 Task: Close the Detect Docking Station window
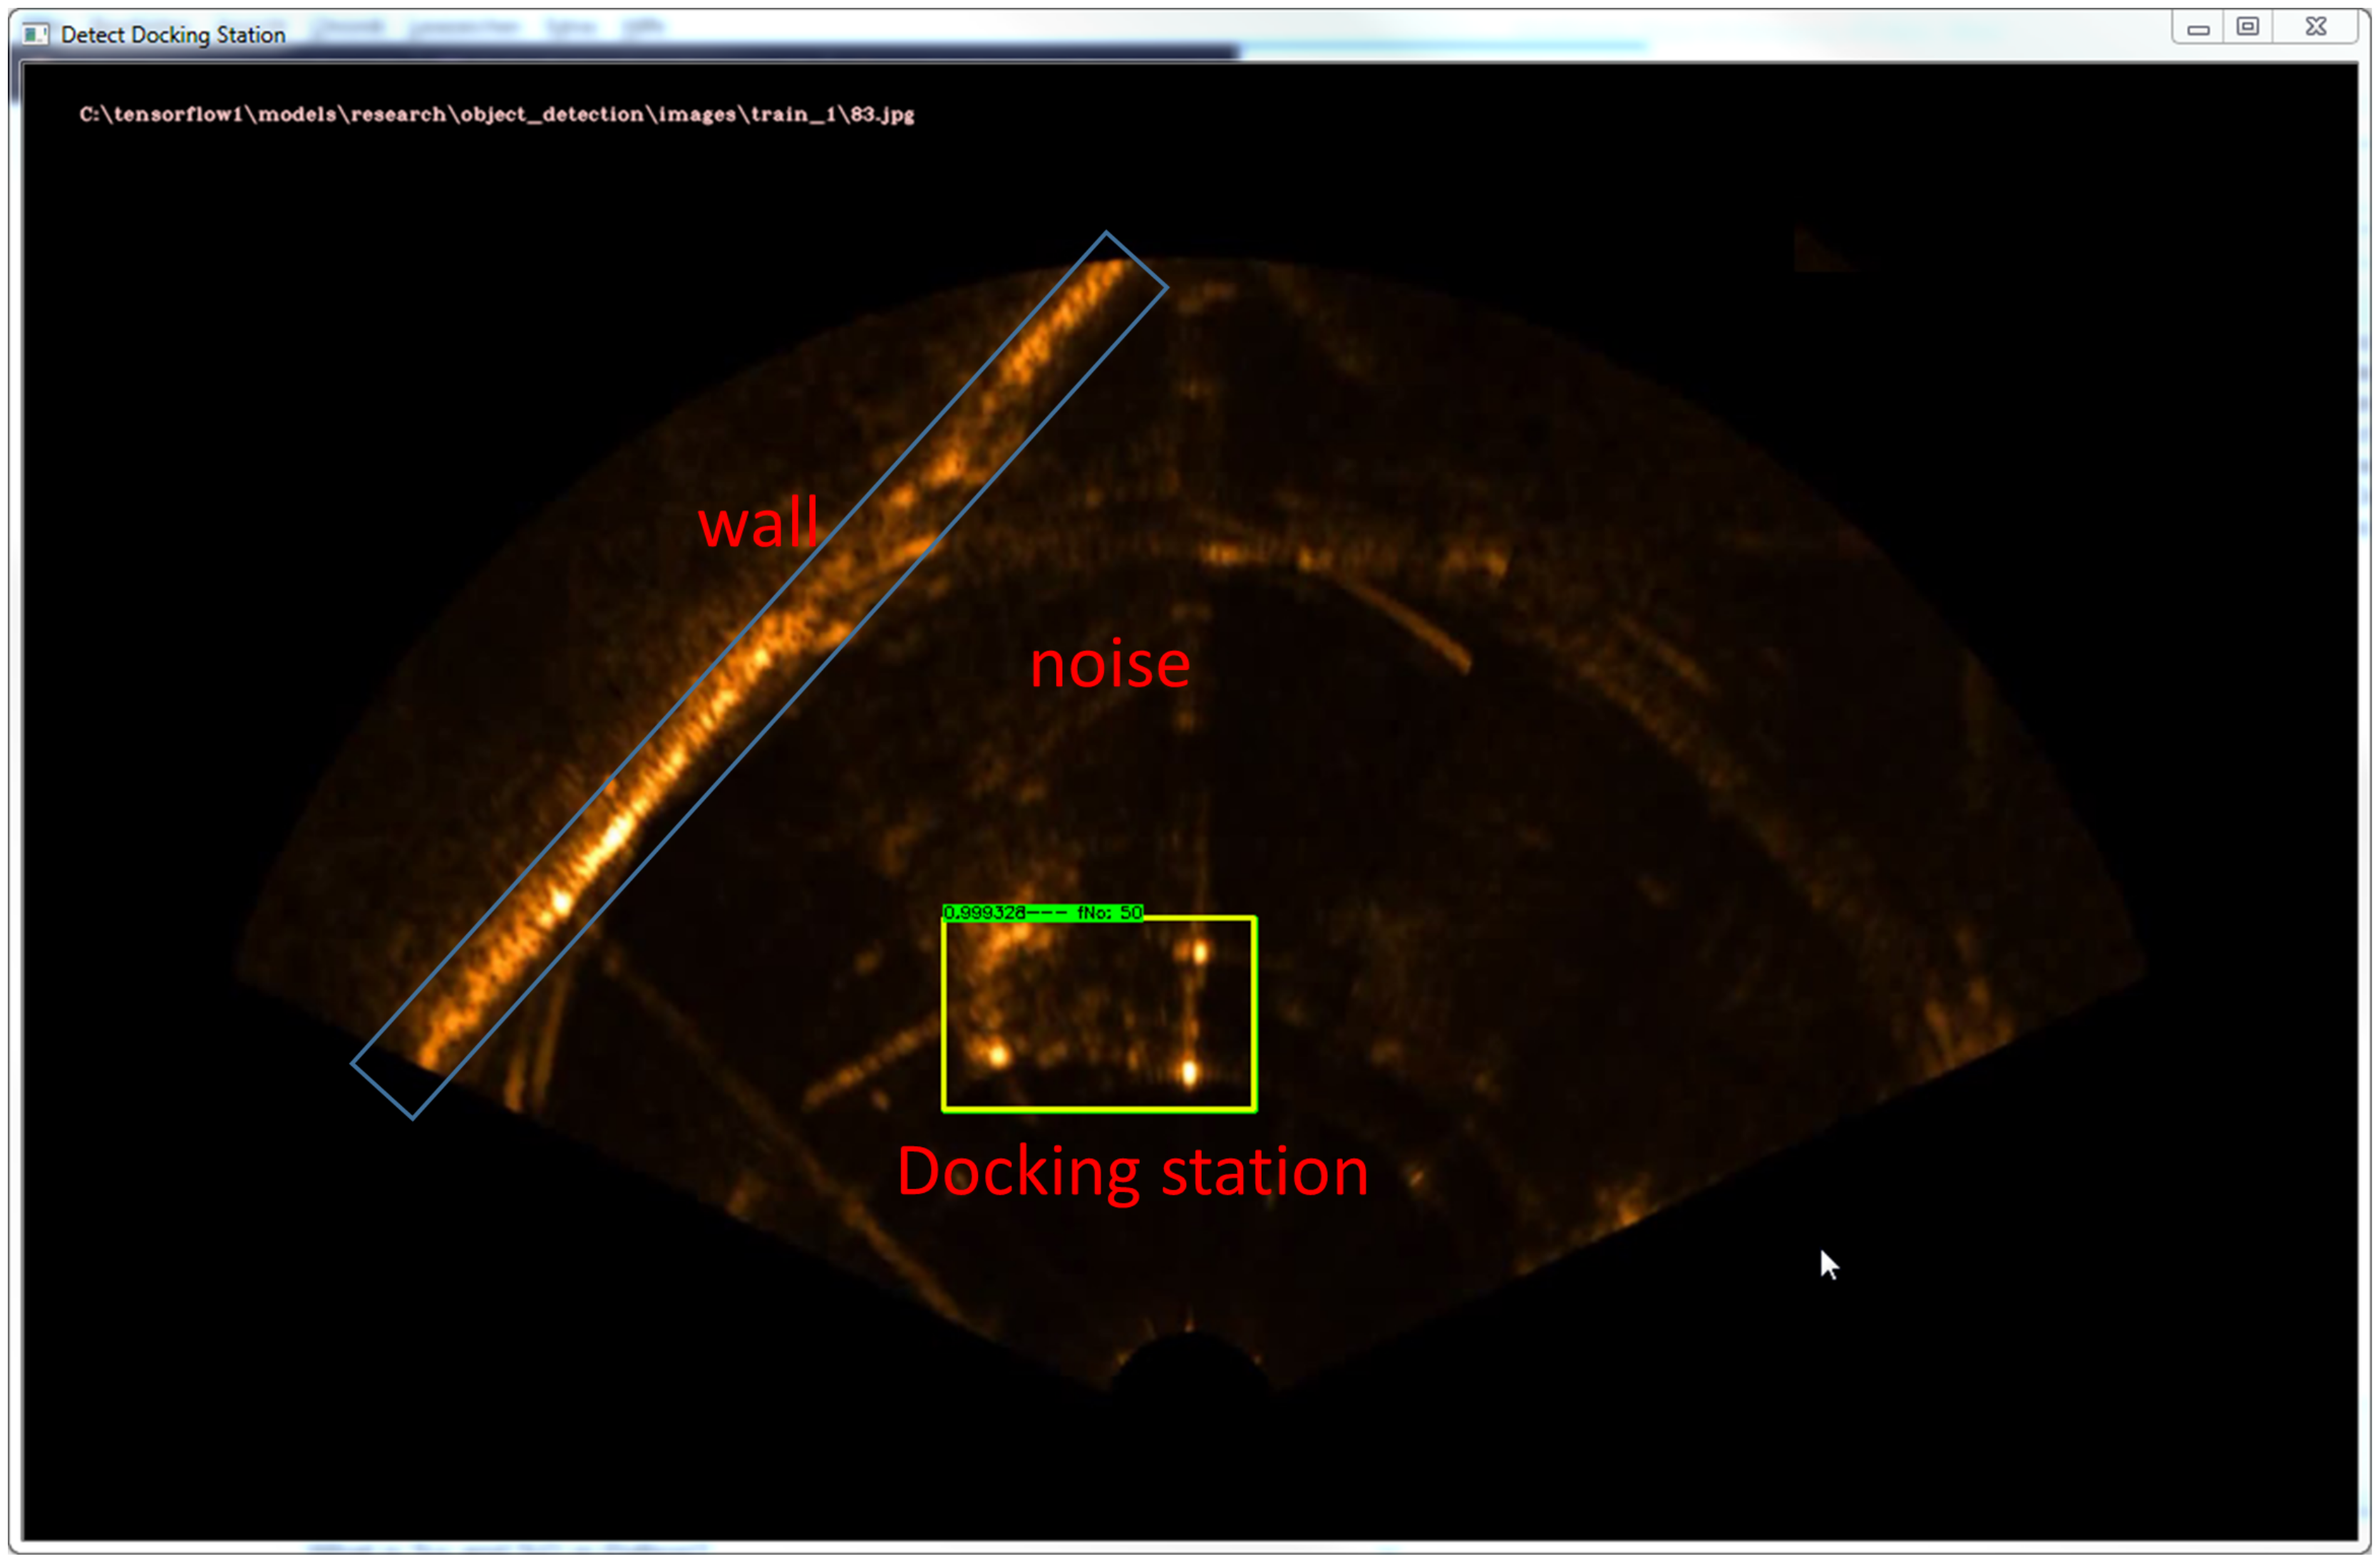[x=2315, y=27]
